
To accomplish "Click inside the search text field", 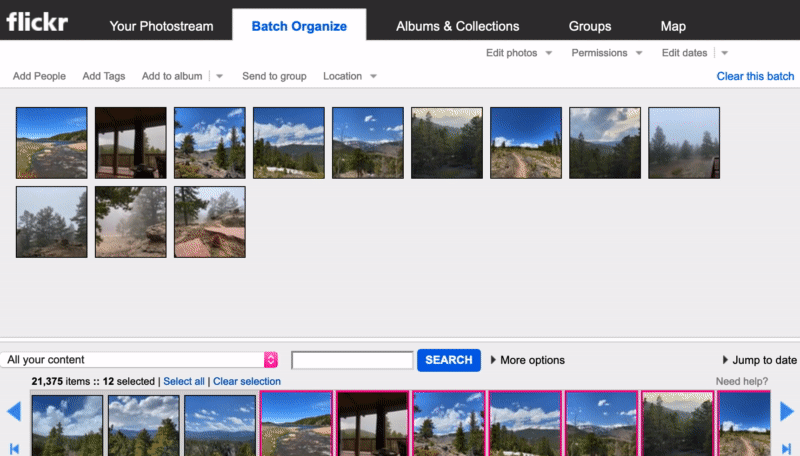I will [352, 360].
